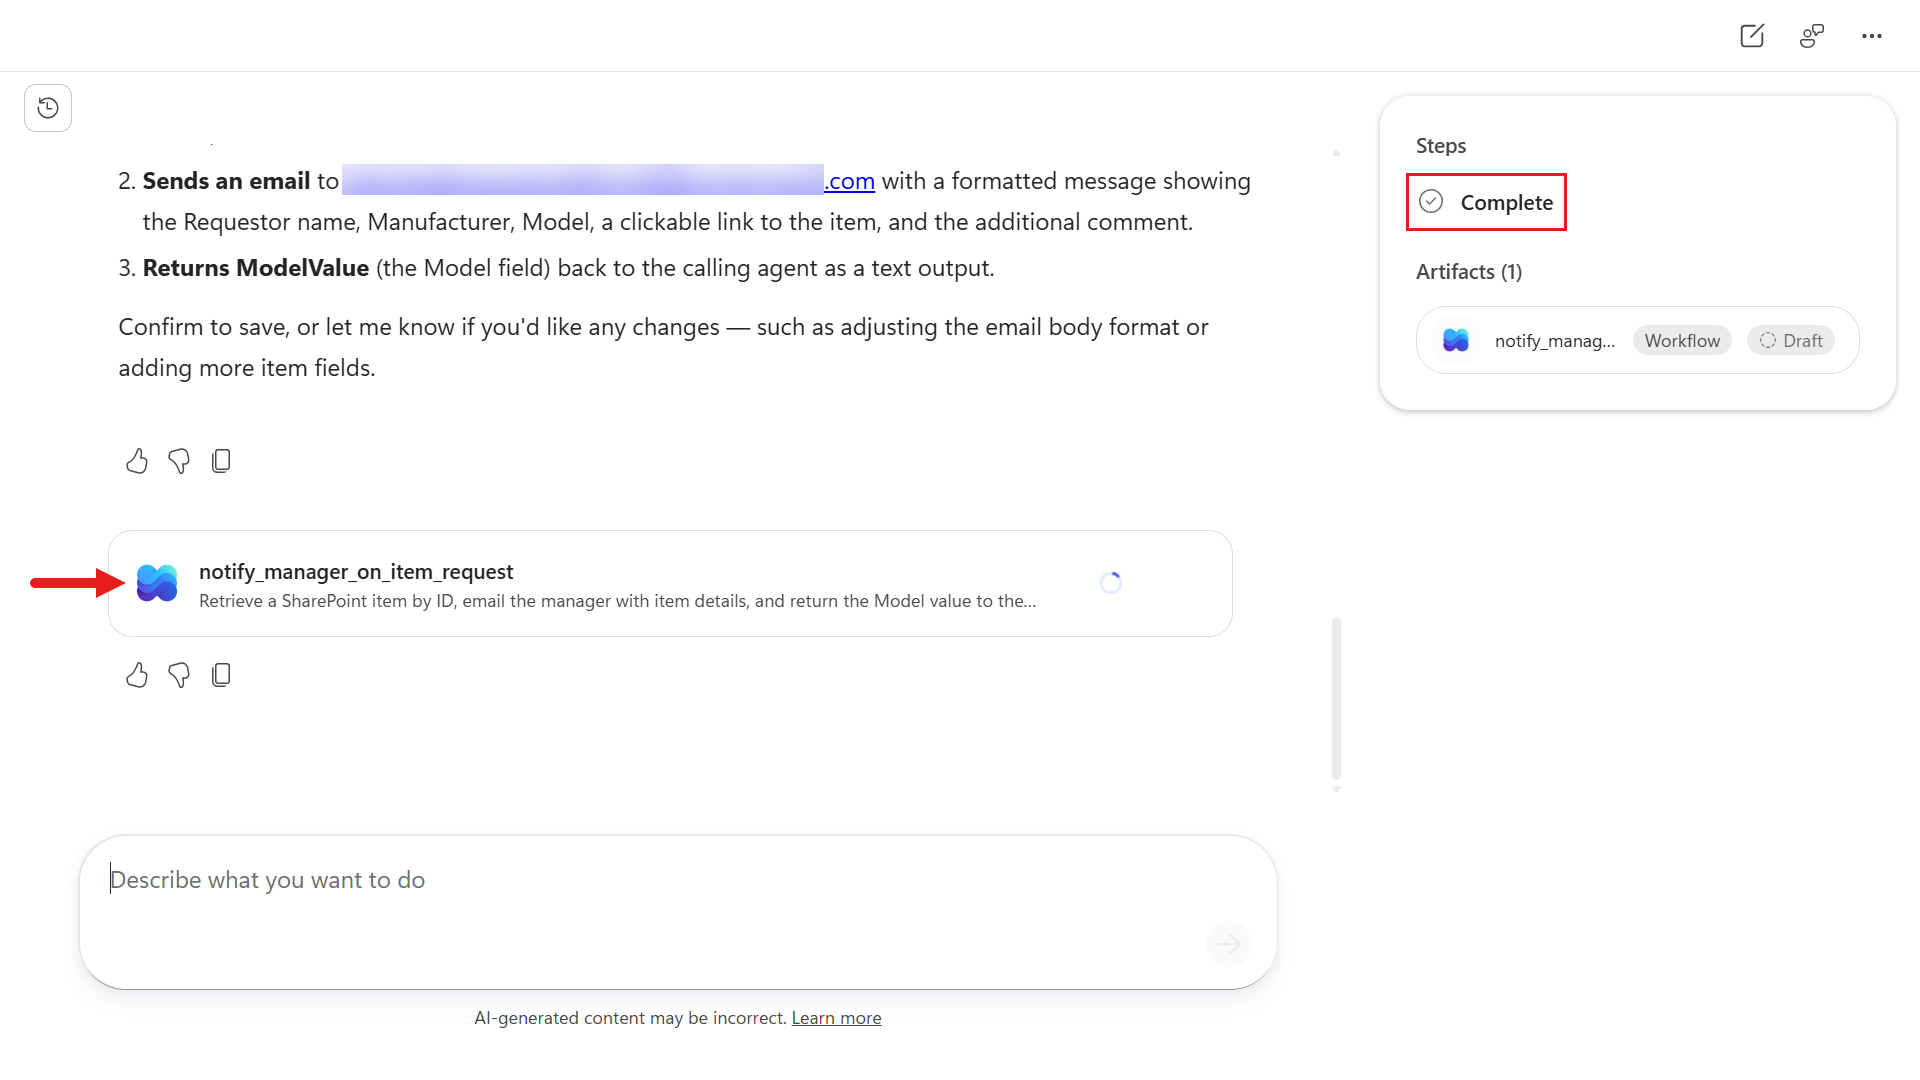Open the new chat compose icon

(1752, 36)
